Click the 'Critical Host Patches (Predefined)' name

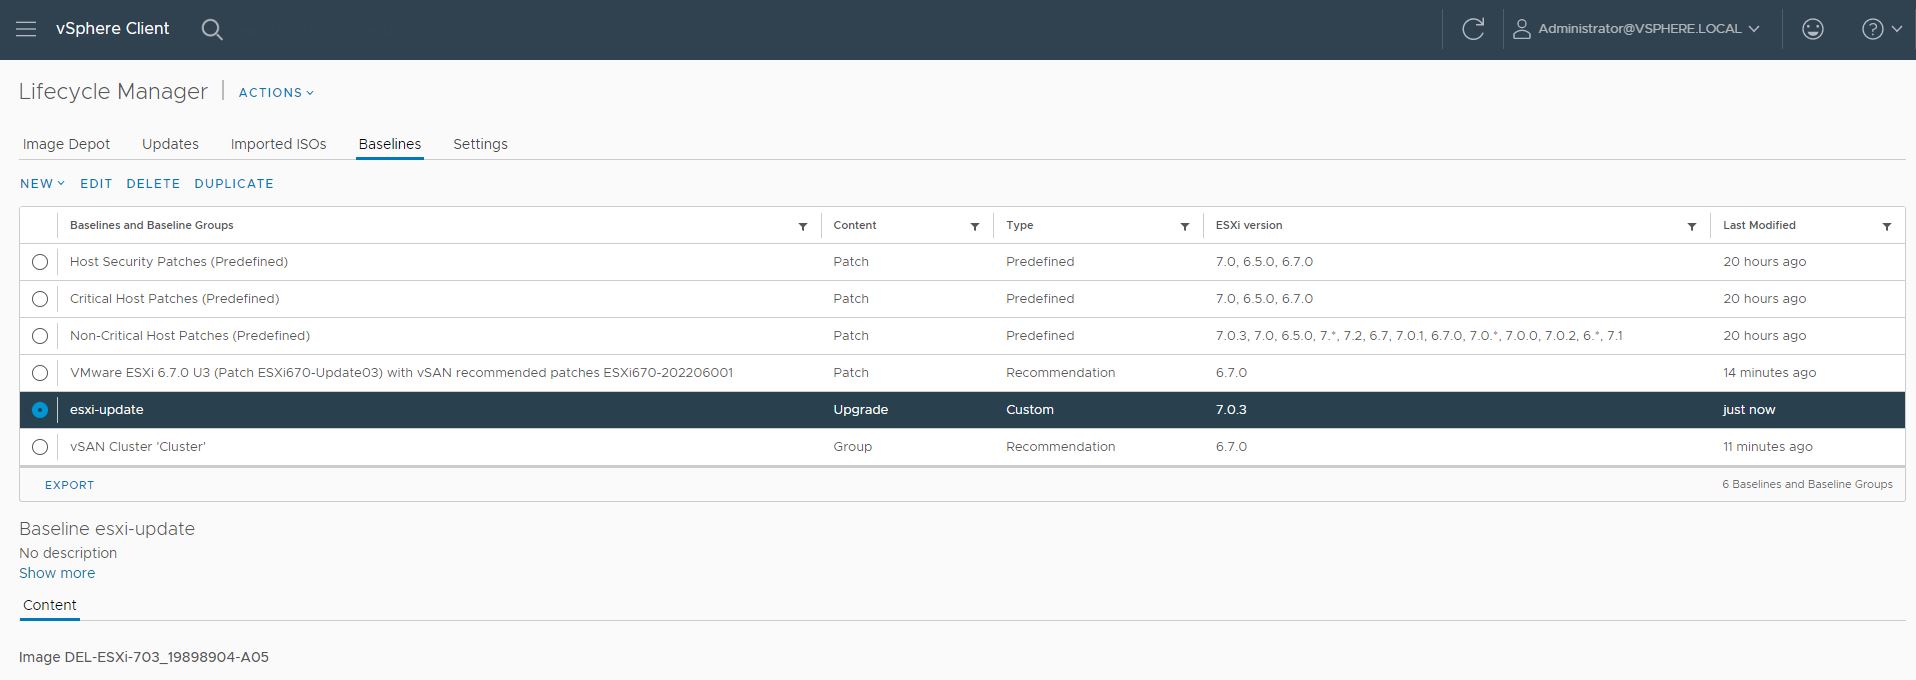click(175, 299)
